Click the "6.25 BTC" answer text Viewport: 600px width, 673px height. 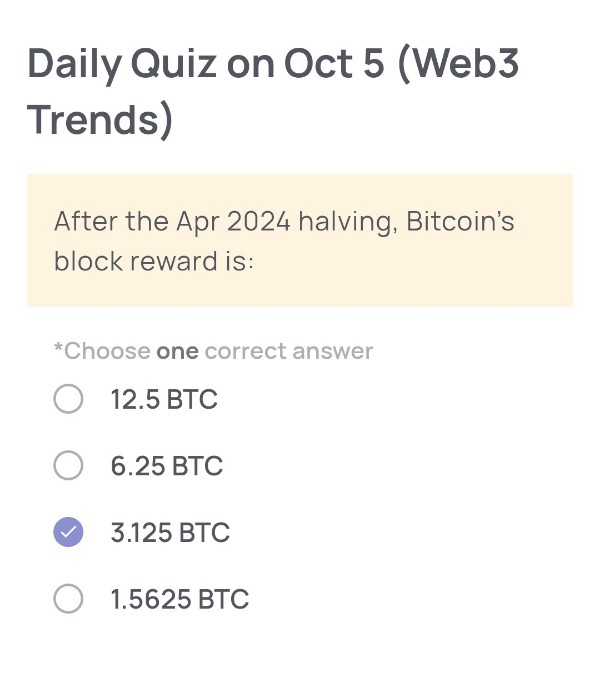(167, 466)
